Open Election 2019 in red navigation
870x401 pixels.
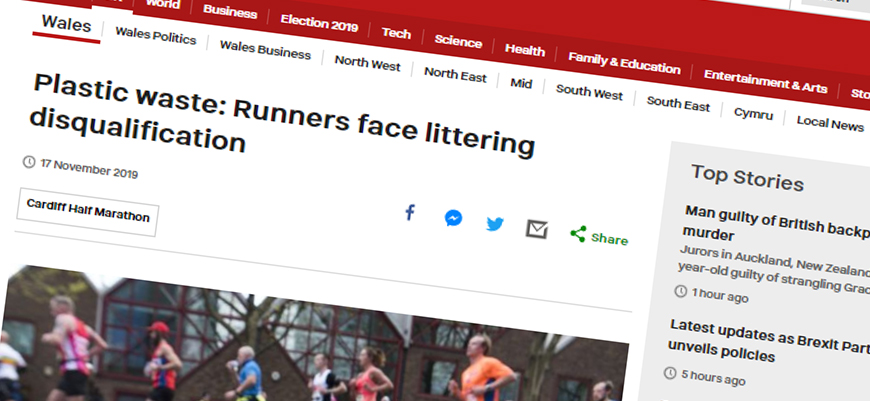coord(319,23)
